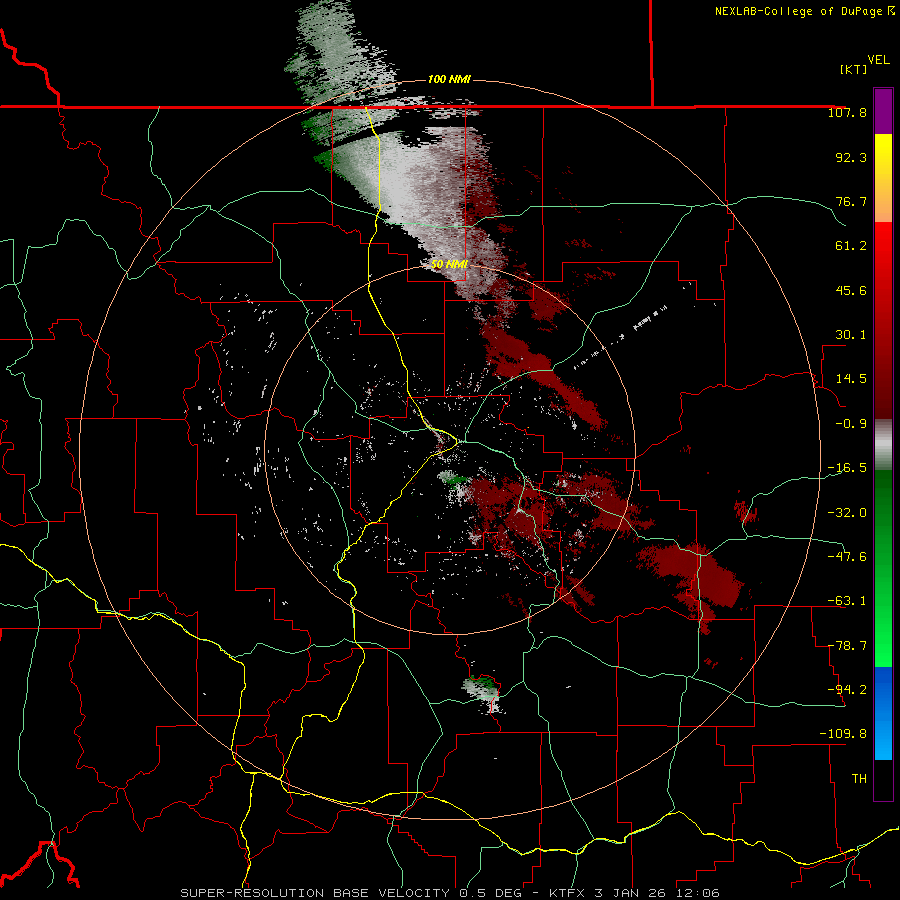This screenshot has height=900, width=900.
Task: Click the bright green segment of color bar
Action: 883,568
